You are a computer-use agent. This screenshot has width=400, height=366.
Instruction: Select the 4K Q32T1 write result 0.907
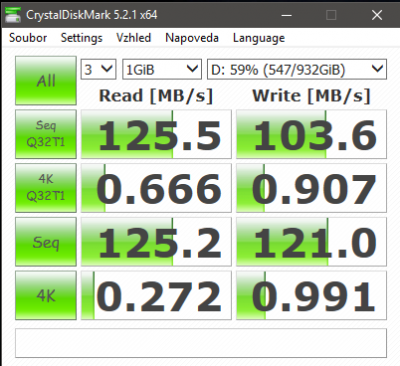pyautogui.click(x=311, y=188)
